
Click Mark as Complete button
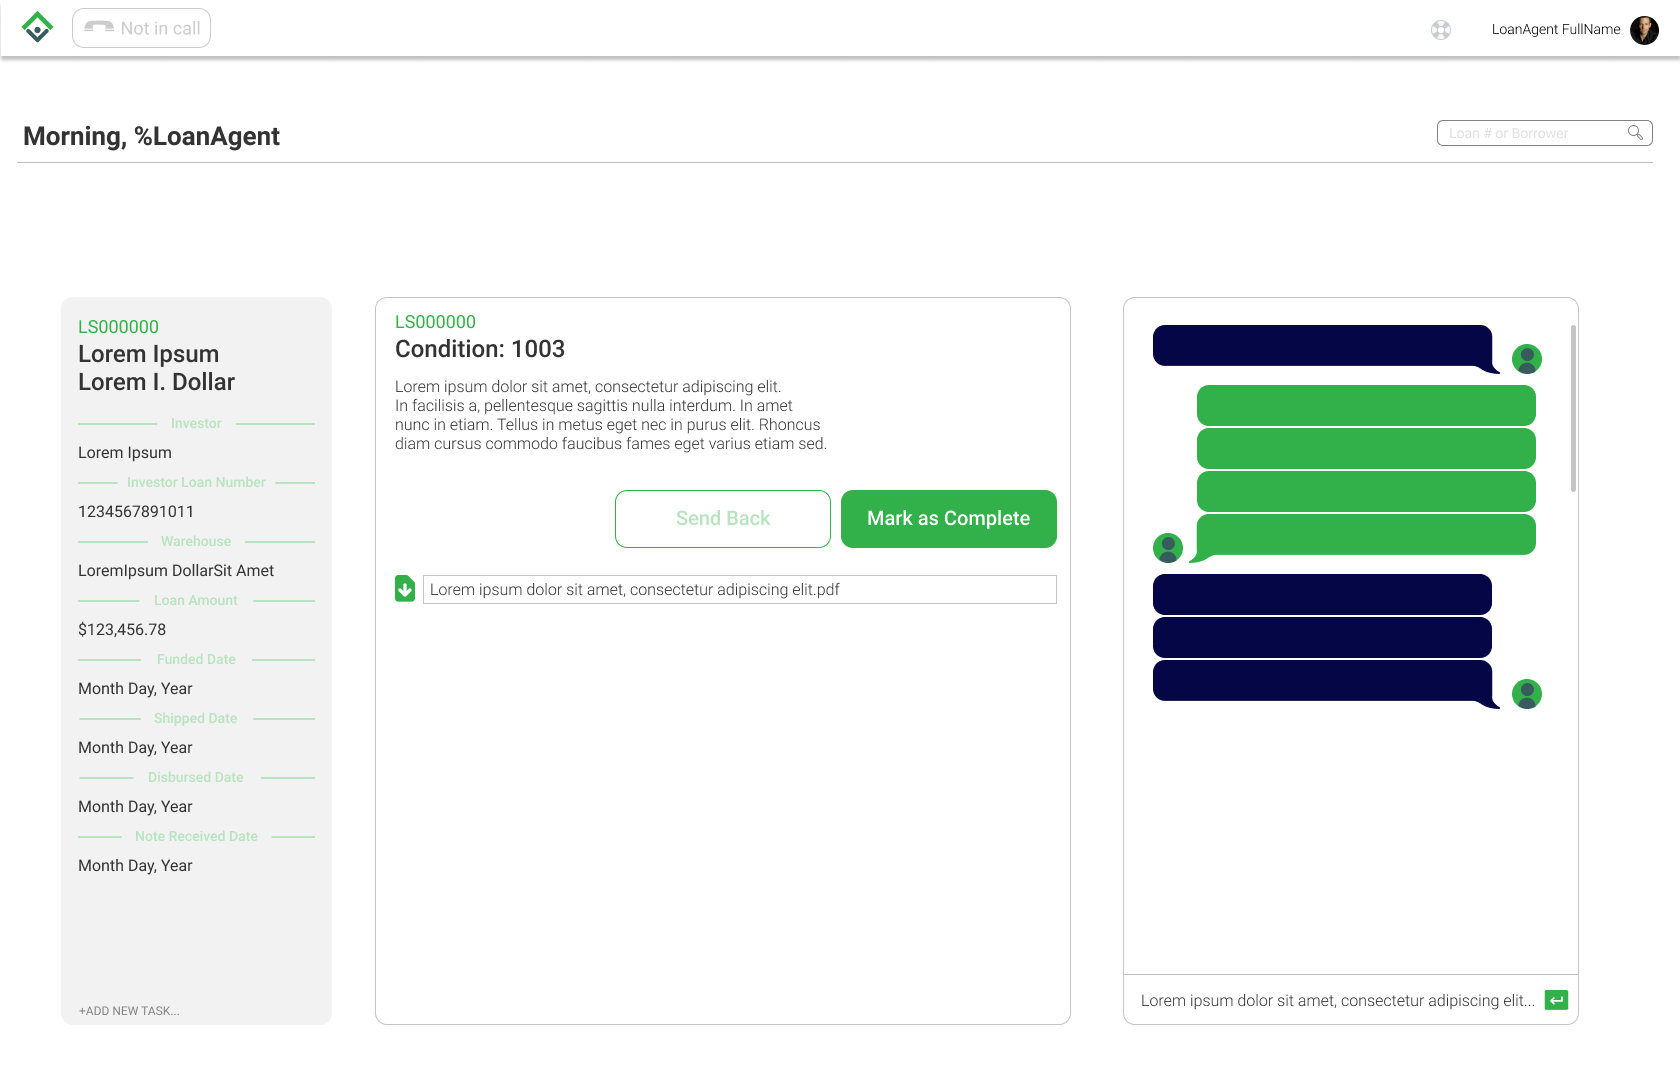coord(949,519)
